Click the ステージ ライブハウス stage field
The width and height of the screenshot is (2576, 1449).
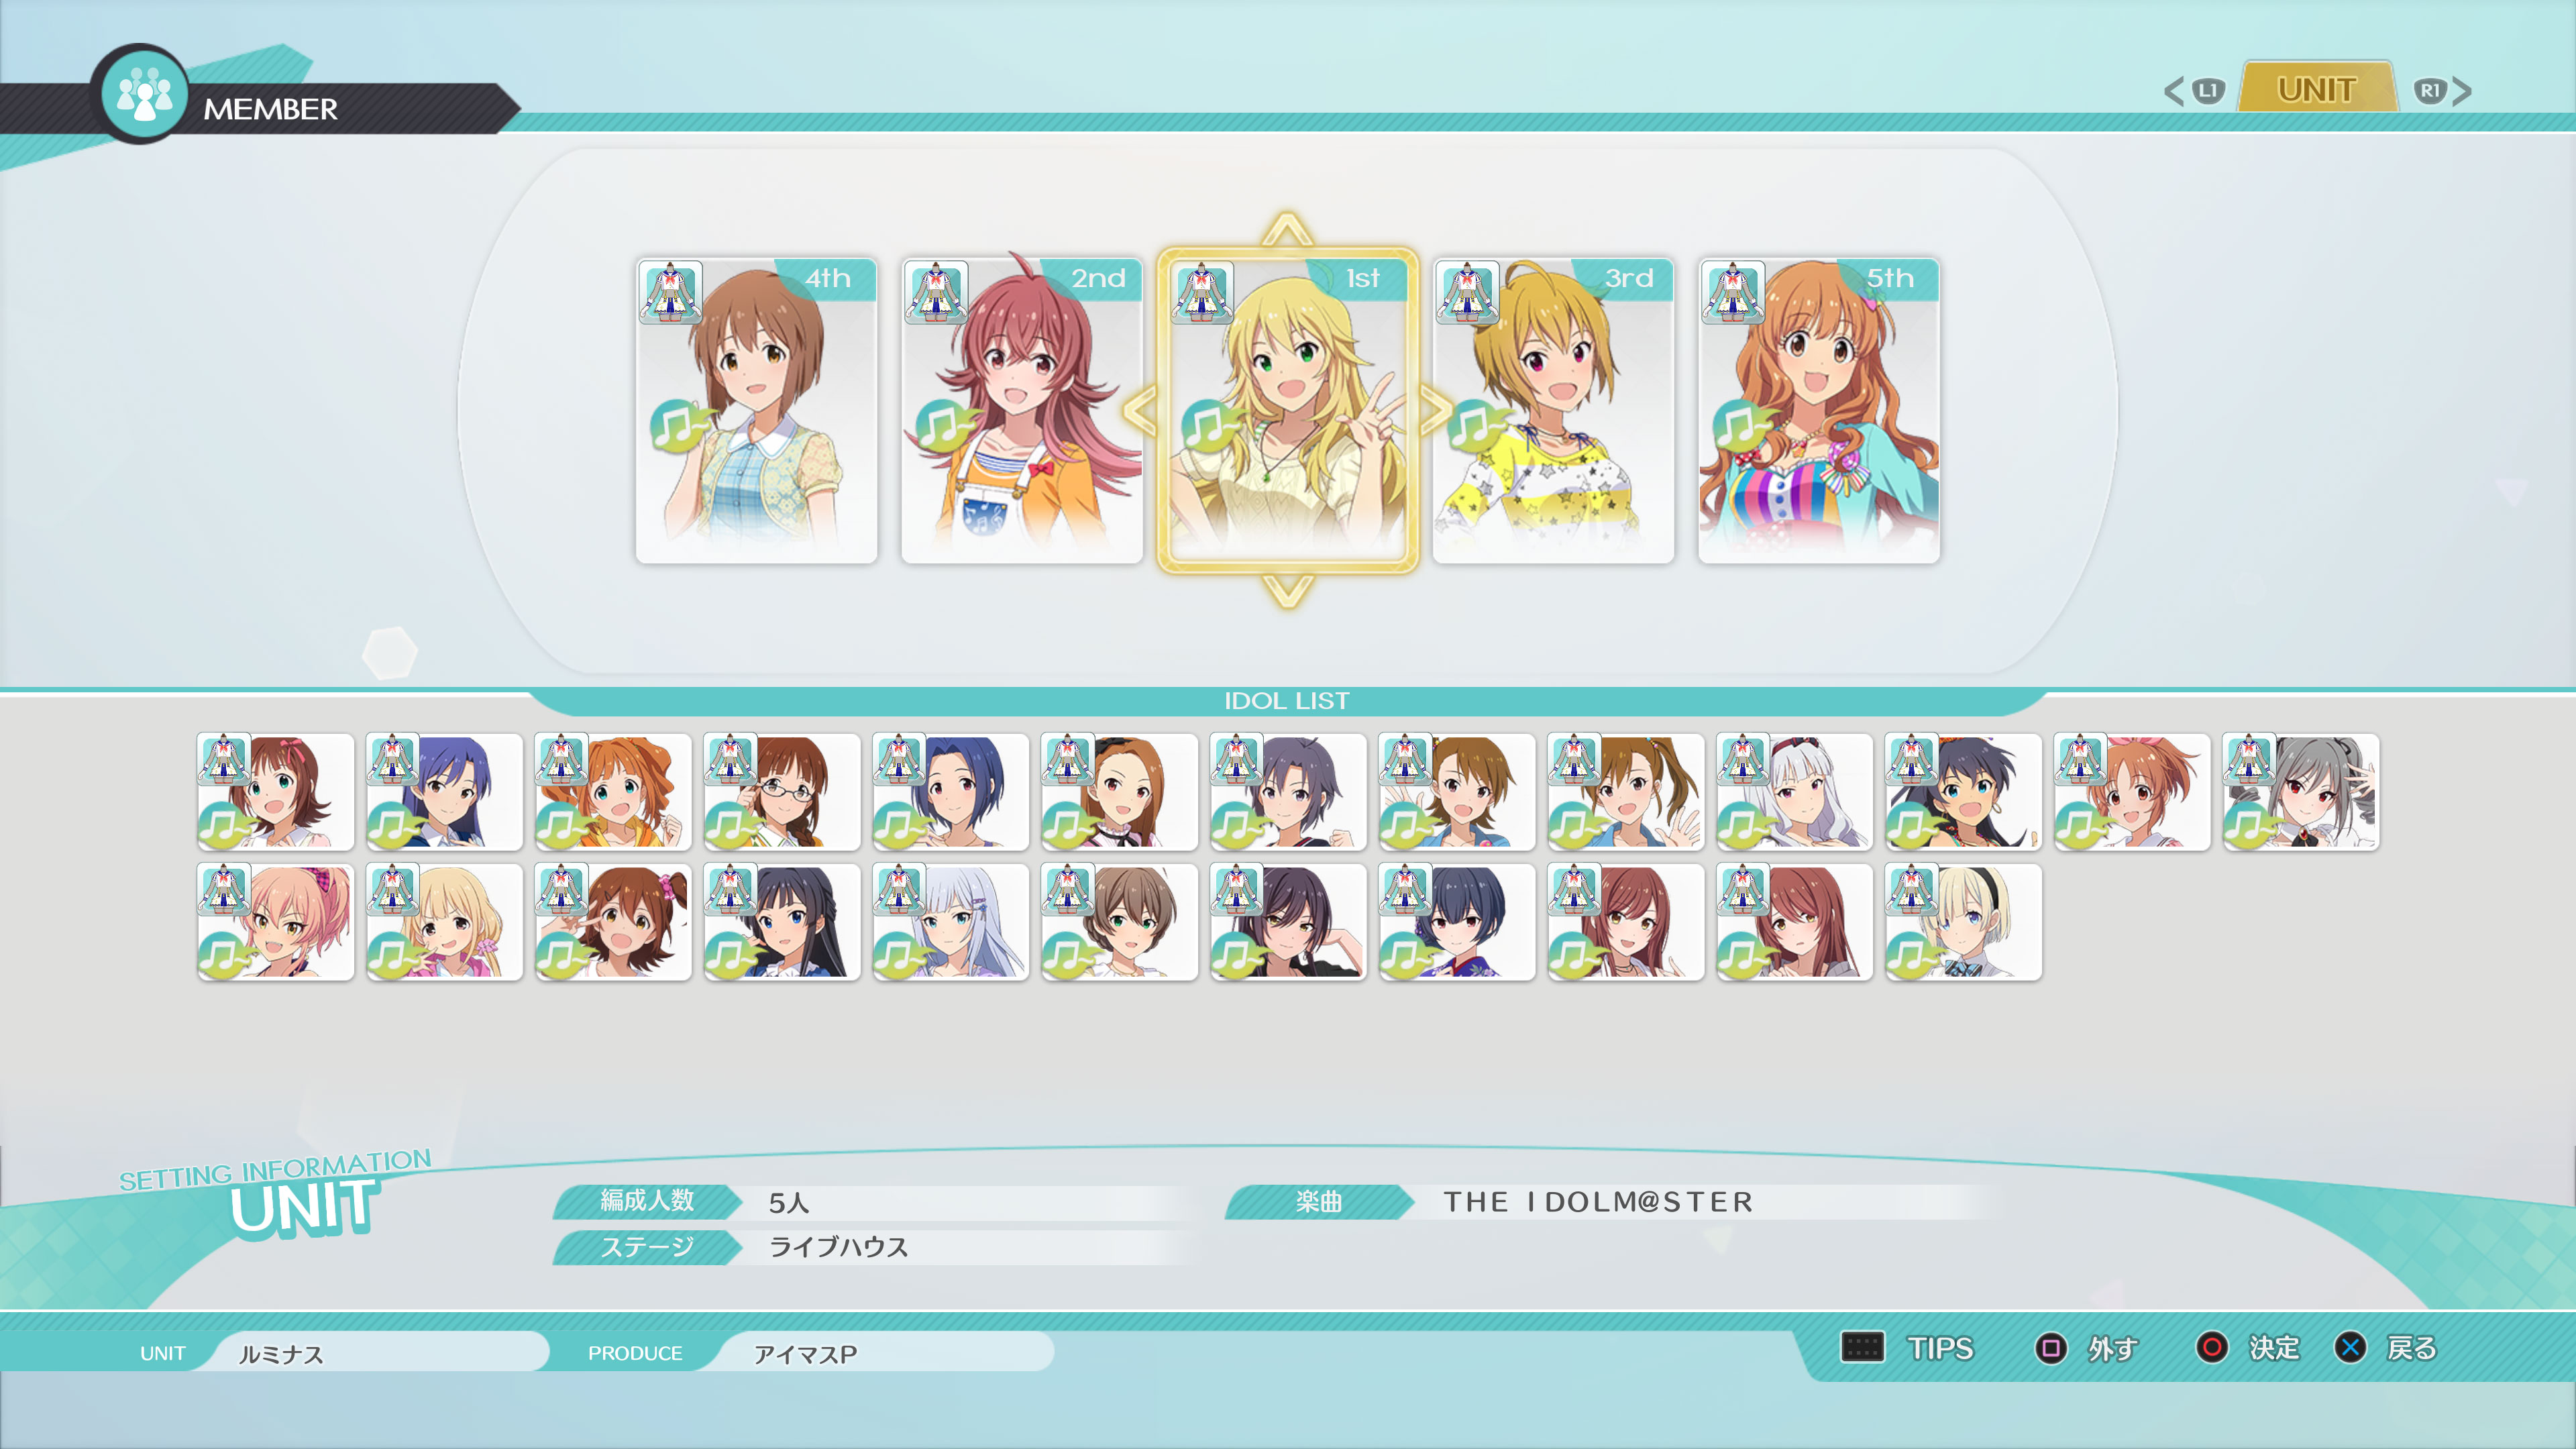pos(838,1246)
